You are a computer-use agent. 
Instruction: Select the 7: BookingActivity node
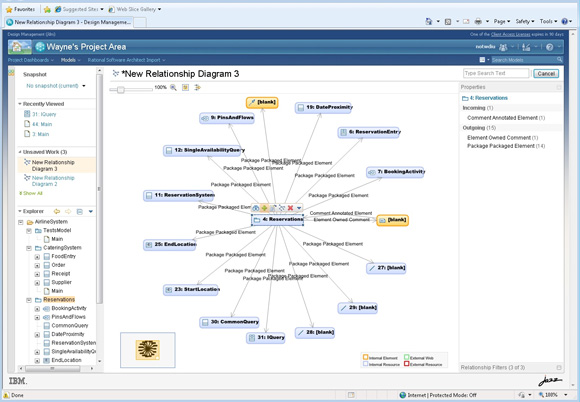tap(395, 172)
